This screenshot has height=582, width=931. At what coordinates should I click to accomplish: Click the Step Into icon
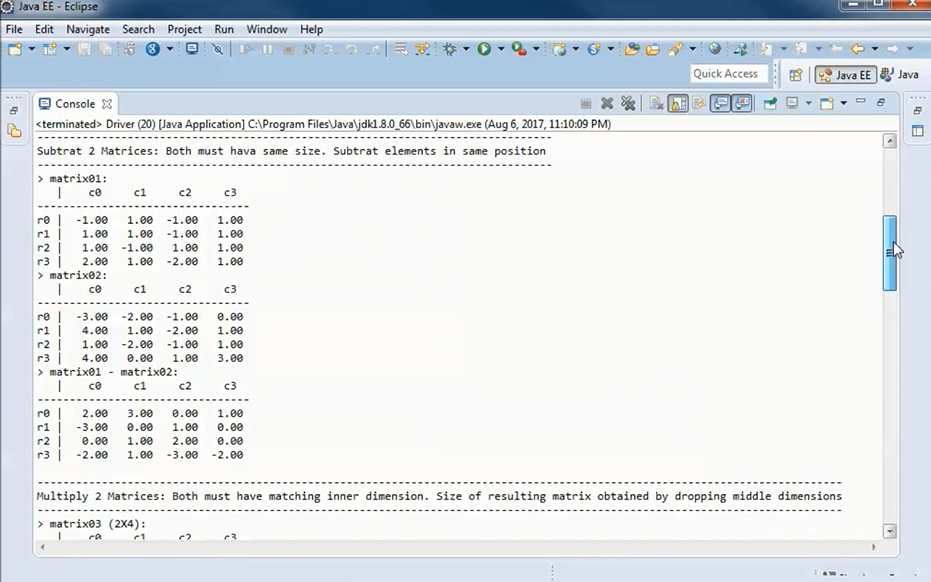tap(330, 49)
